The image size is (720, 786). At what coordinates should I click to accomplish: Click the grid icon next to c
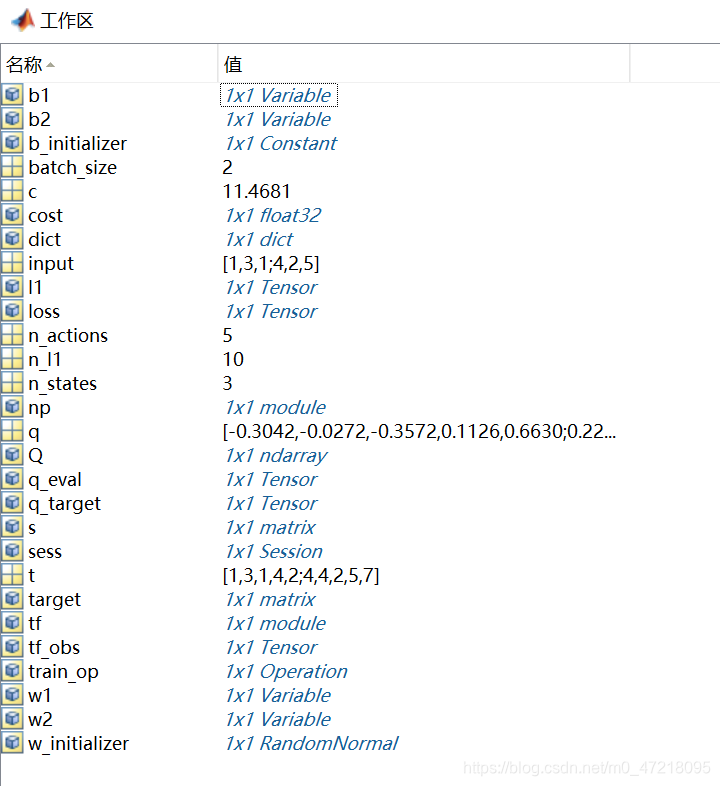[12, 191]
